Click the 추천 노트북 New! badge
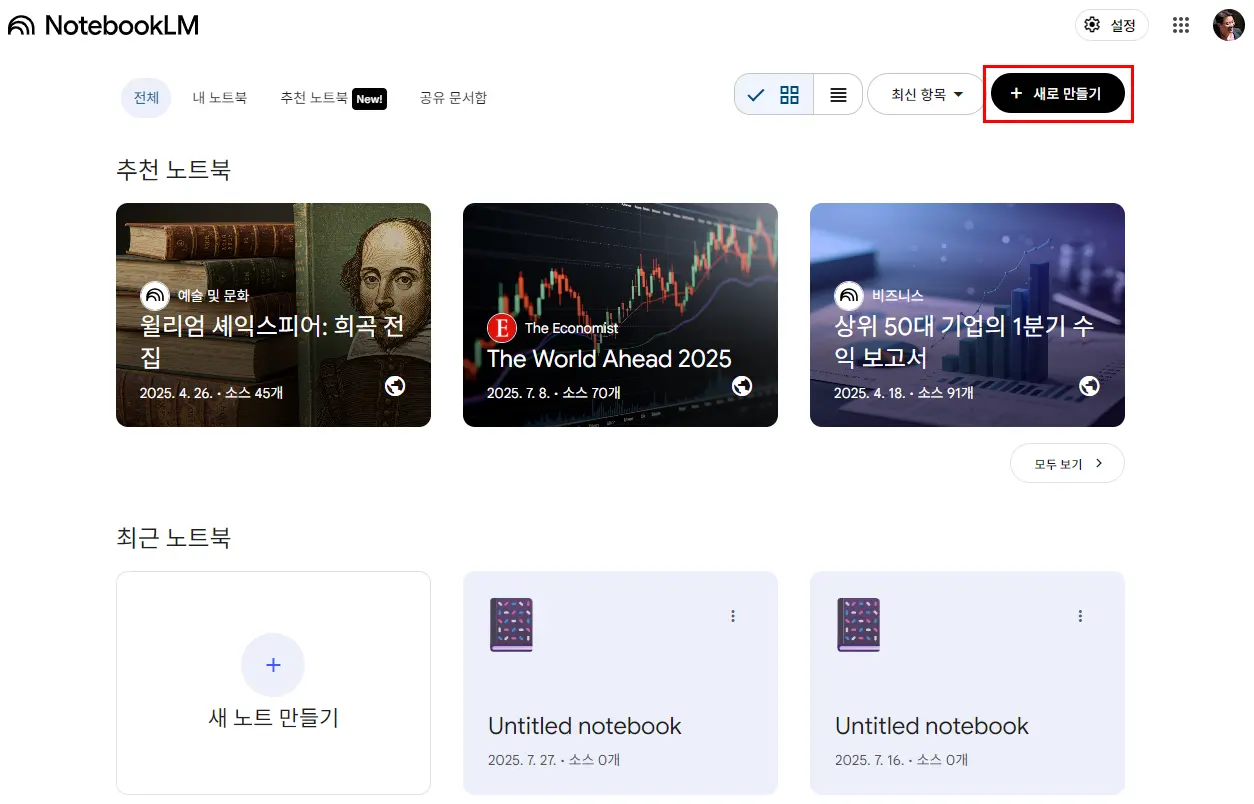The width and height of the screenshot is (1254, 804). tap(368, 98)
